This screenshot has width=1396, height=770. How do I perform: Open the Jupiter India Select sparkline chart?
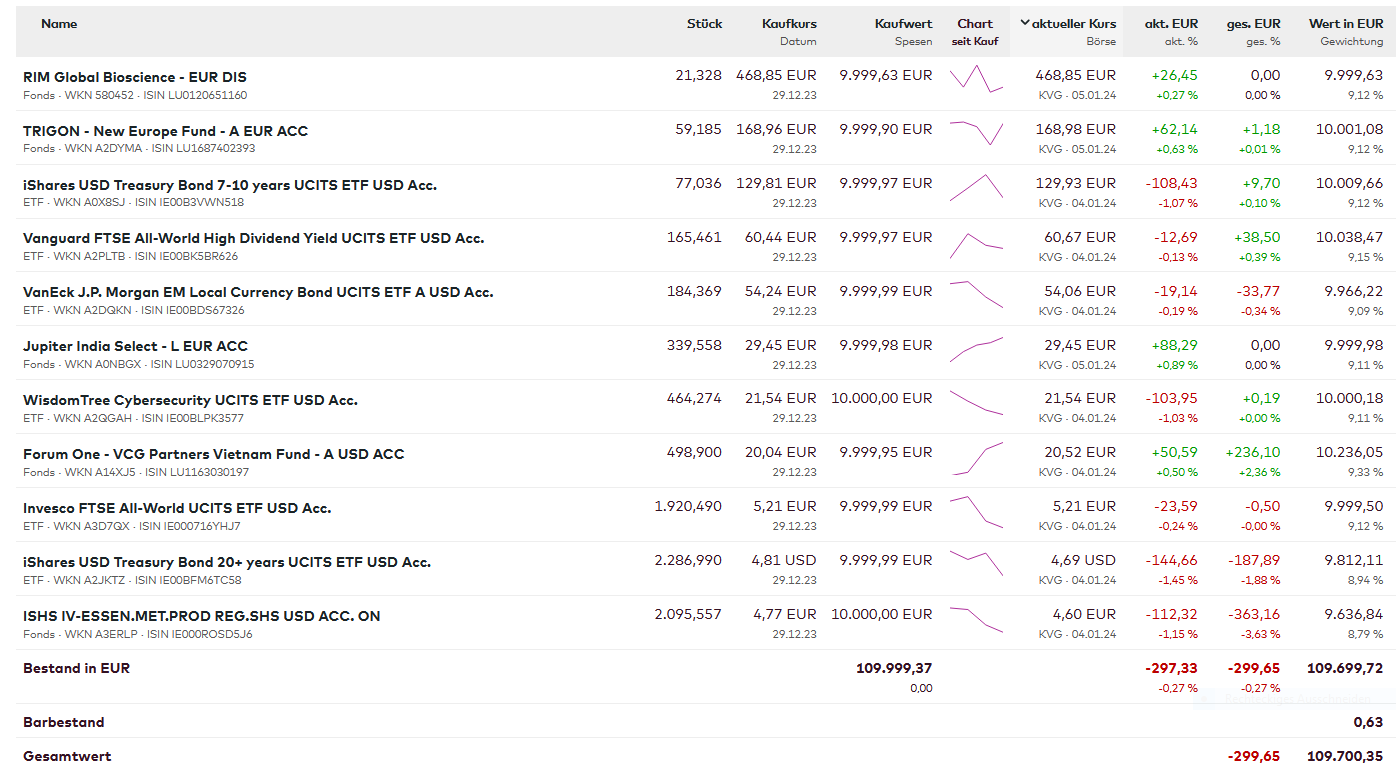976,349
